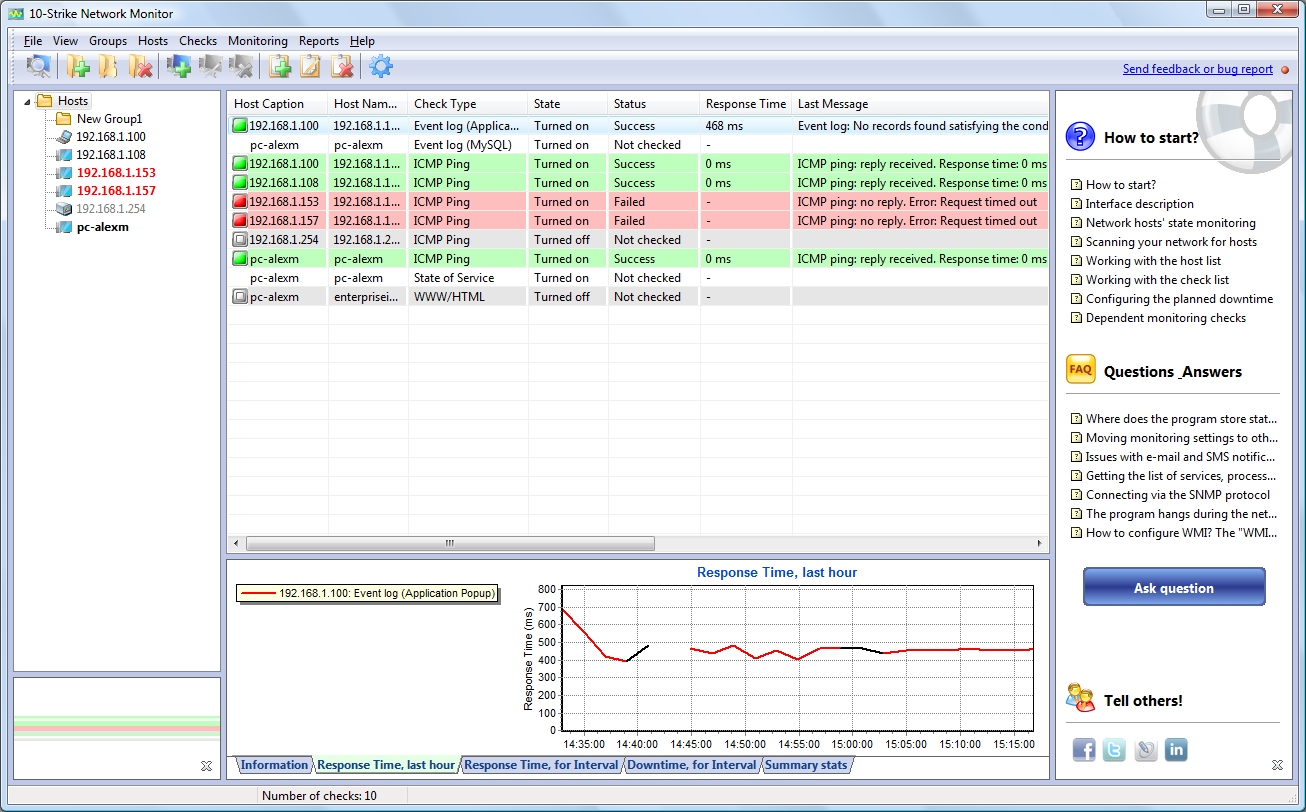Click the Ask question button

(1173, 588)
